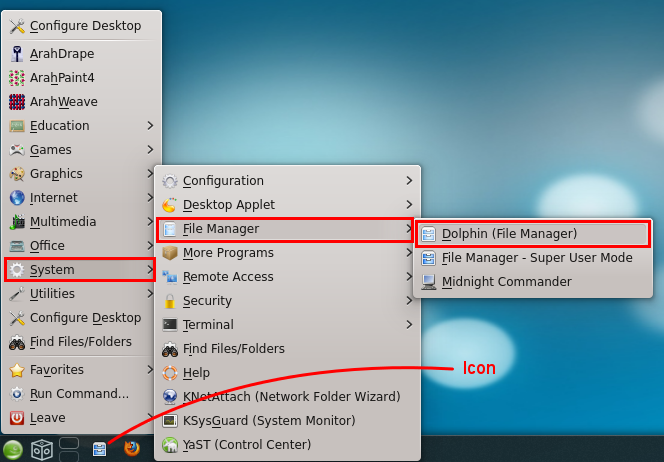
Task: Click the More Programs box icon
Action: coord(170,253)
